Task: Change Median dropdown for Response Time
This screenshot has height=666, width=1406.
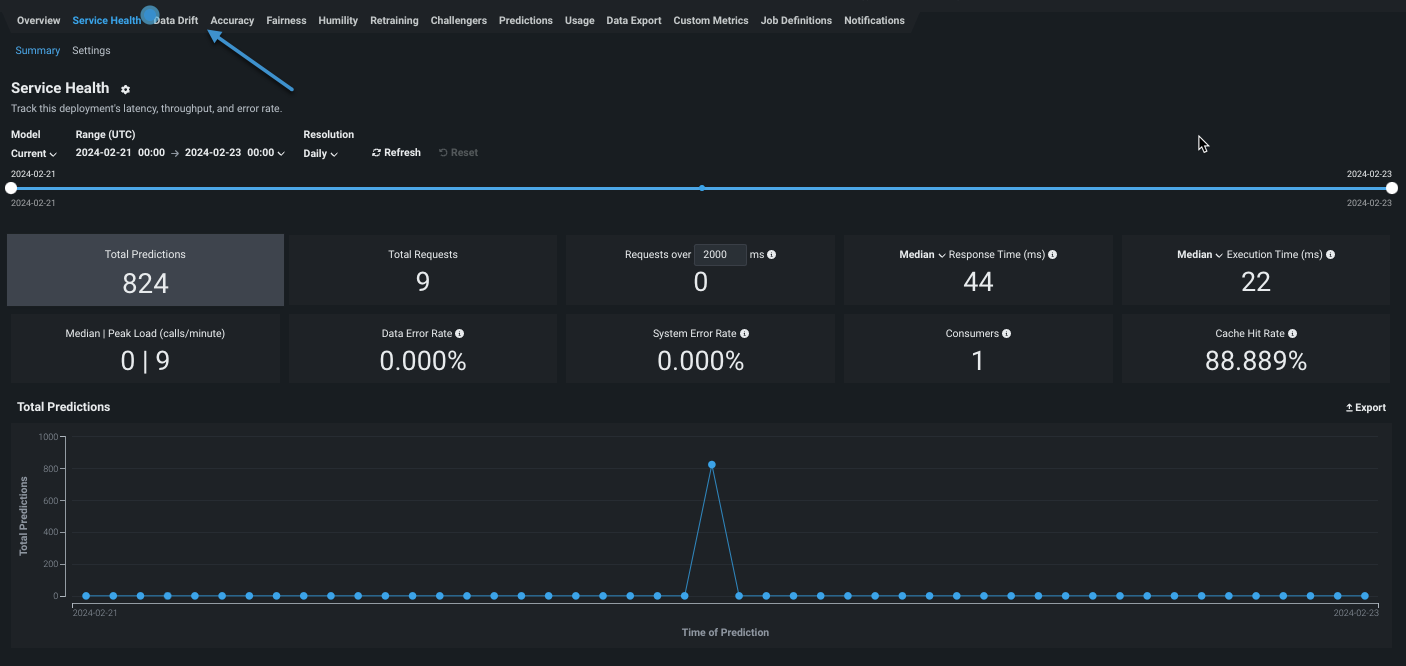Action: pos(921,255)
